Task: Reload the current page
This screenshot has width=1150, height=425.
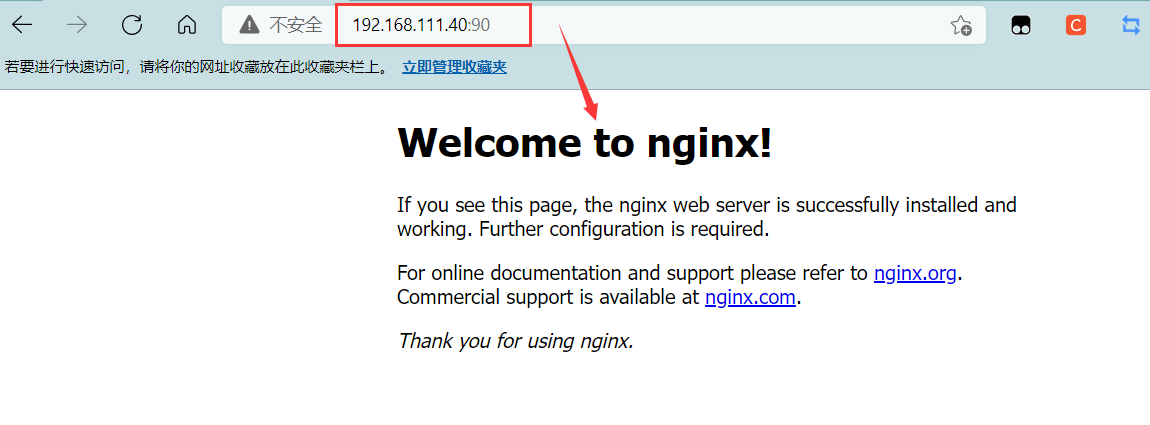Action: pos(132,25)
